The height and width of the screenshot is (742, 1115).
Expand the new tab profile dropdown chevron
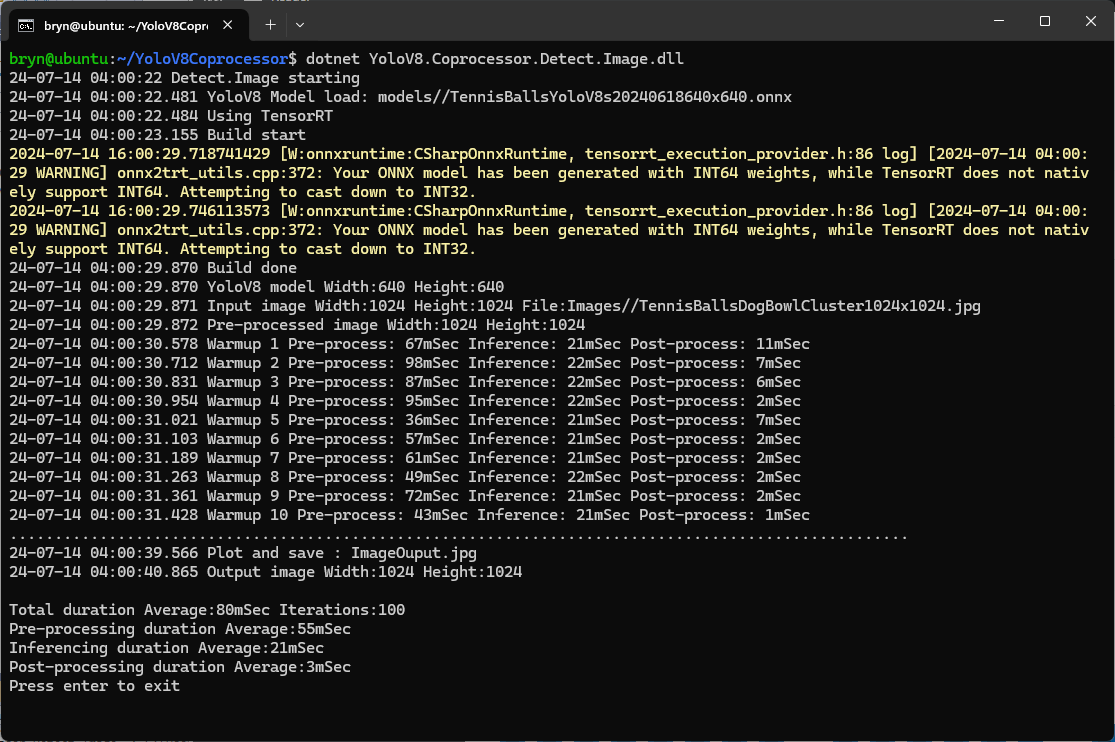[300, 23]
